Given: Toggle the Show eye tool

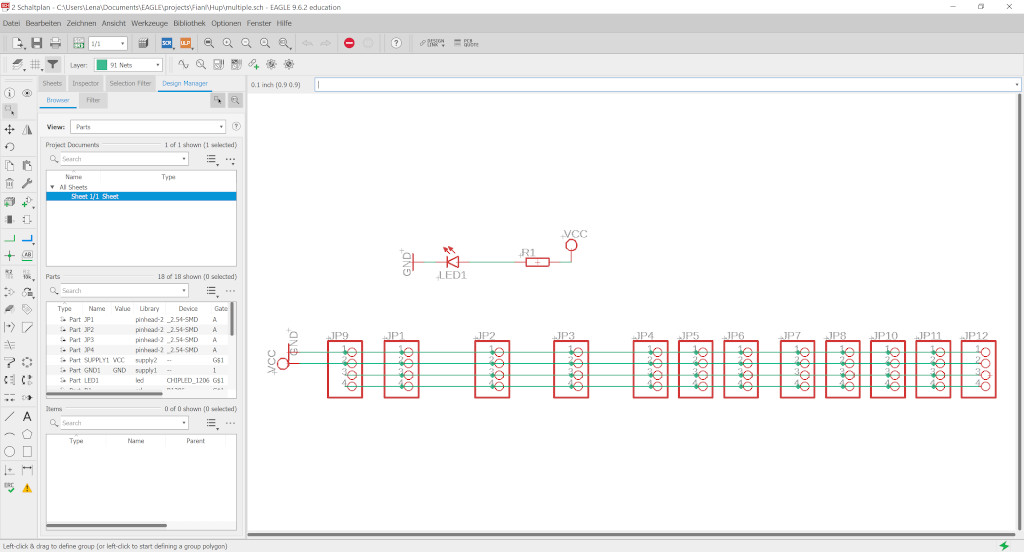Looking at the screenshot, I should click(27, 93).
